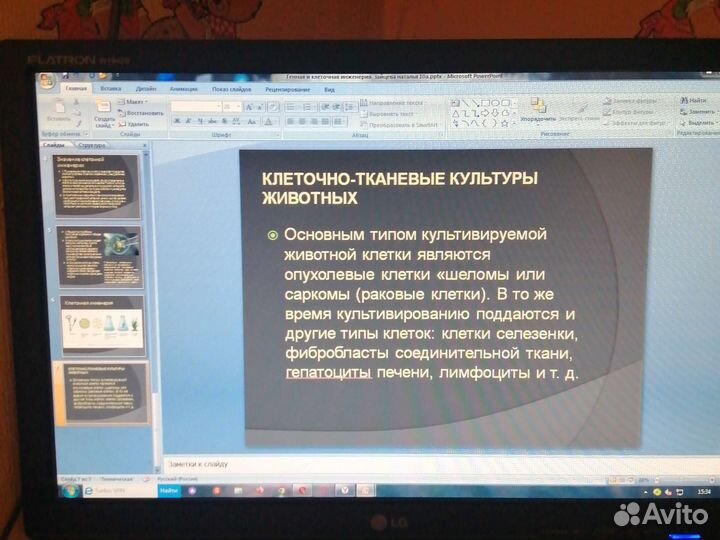The image size is (720, 540).
Task: Open the font name combo box
Action: (x=196, y=107)
